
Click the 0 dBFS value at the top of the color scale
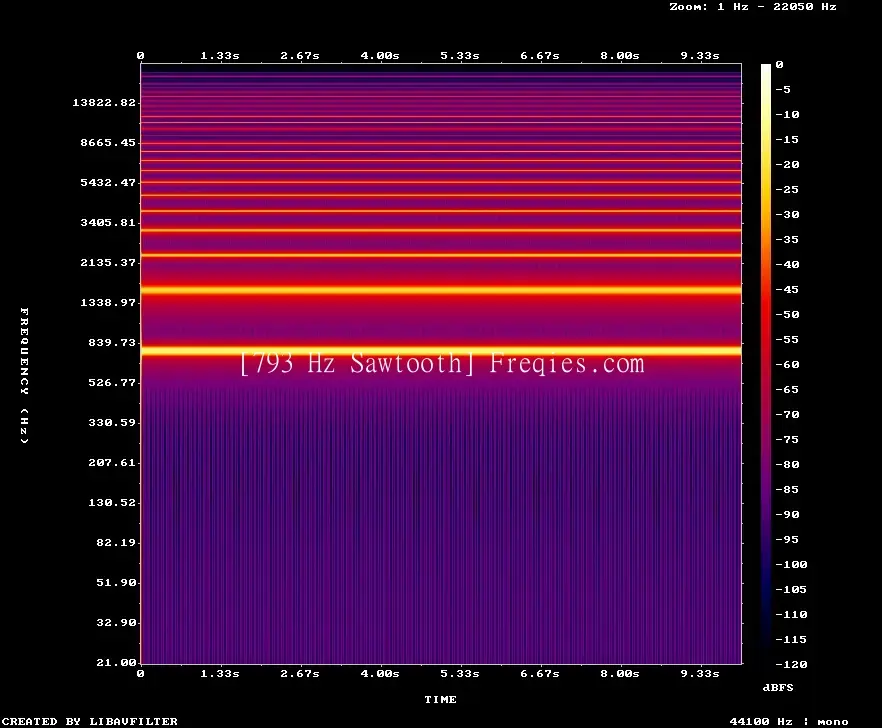pyautogui.click(x=779, y=65)
